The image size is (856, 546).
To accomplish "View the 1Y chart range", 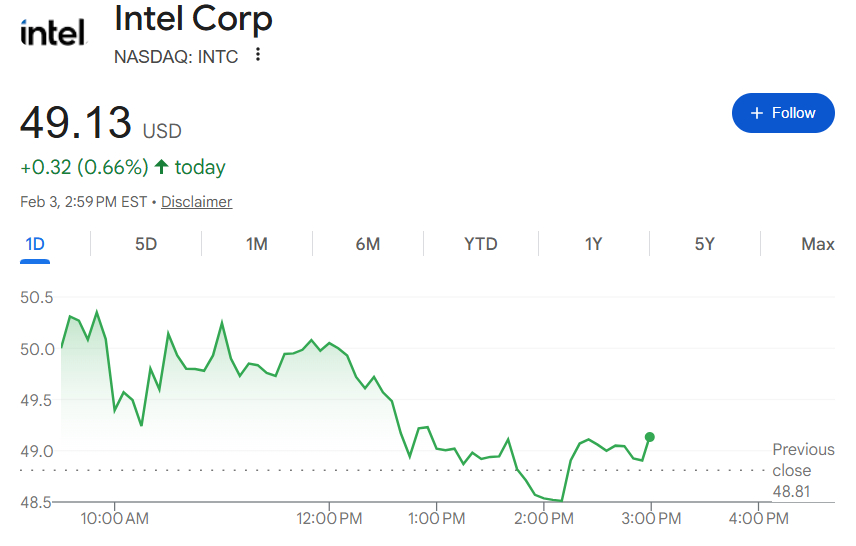I will pos(594,244).
